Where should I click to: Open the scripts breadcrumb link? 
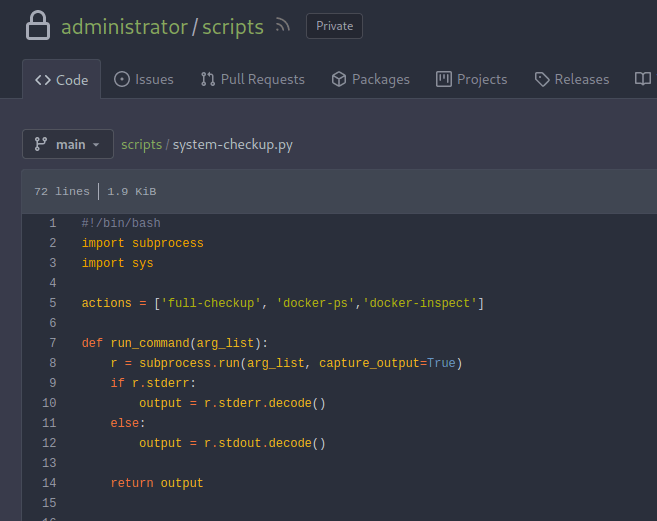pyautogui.click(x=141, y=145)
